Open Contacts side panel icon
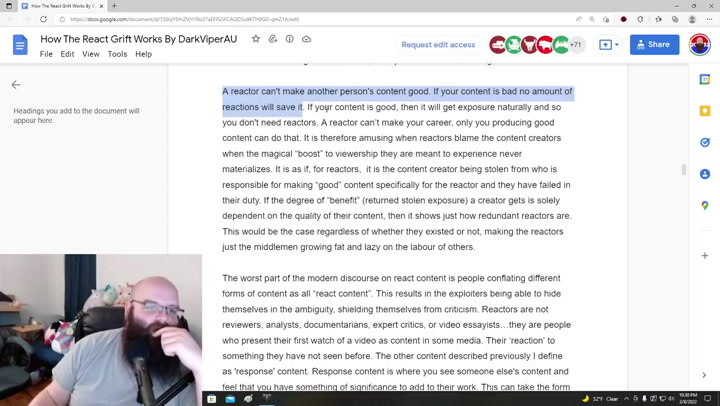Image resolution: width=720 pixels, height=406 pixels. point(705,174)
